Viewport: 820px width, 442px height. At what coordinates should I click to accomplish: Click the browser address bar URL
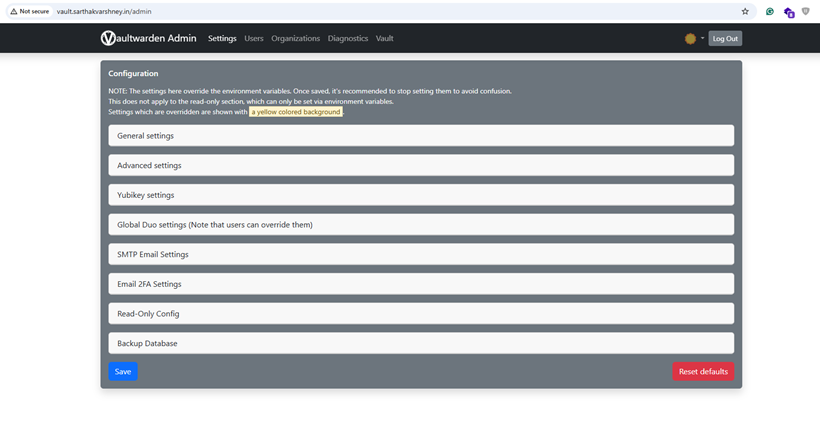pos(104,12)
